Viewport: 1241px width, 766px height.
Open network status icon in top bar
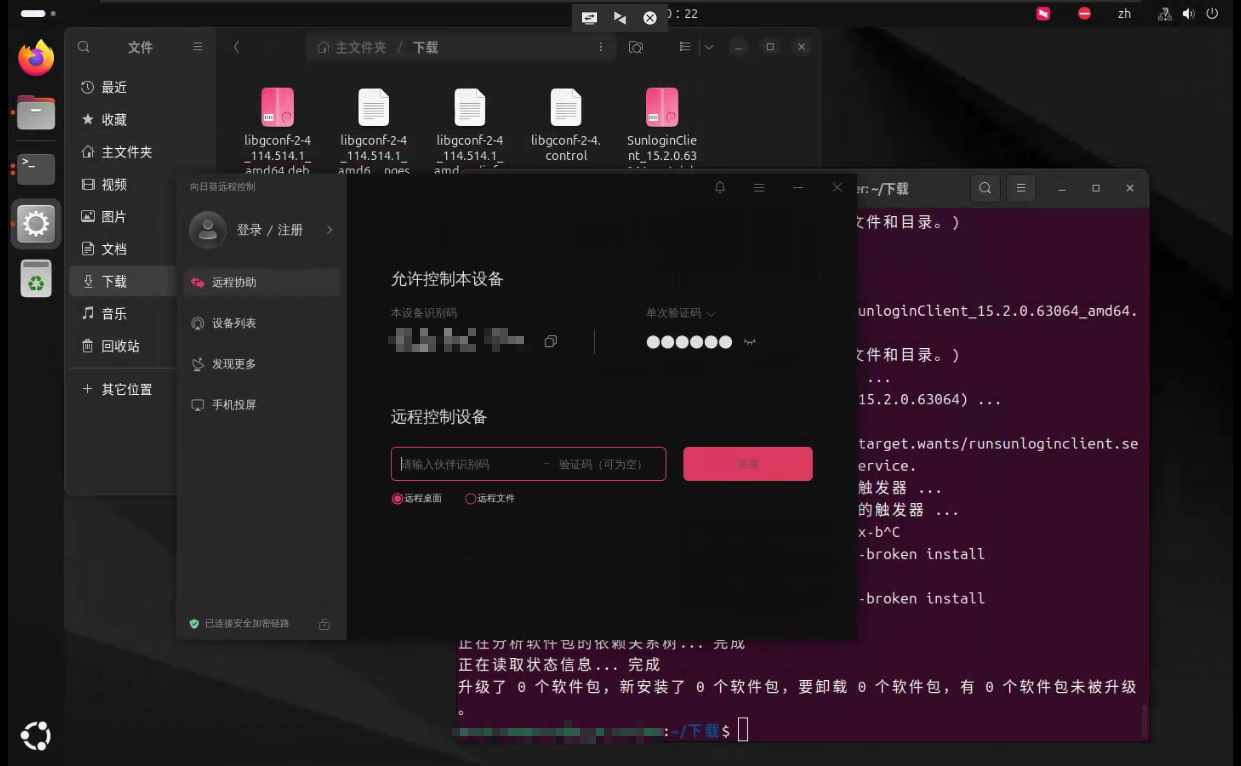(1164, 14)
